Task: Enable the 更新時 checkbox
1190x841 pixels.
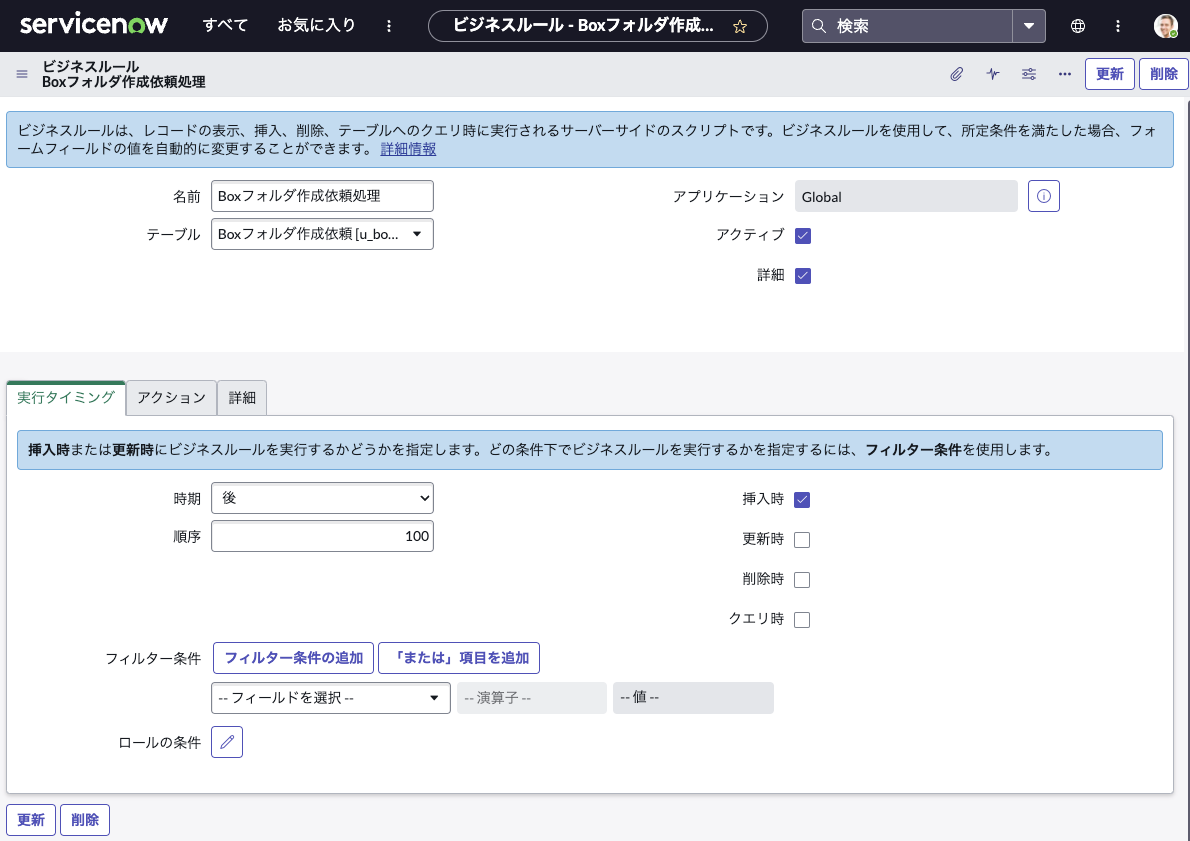Action: (802, 539)
